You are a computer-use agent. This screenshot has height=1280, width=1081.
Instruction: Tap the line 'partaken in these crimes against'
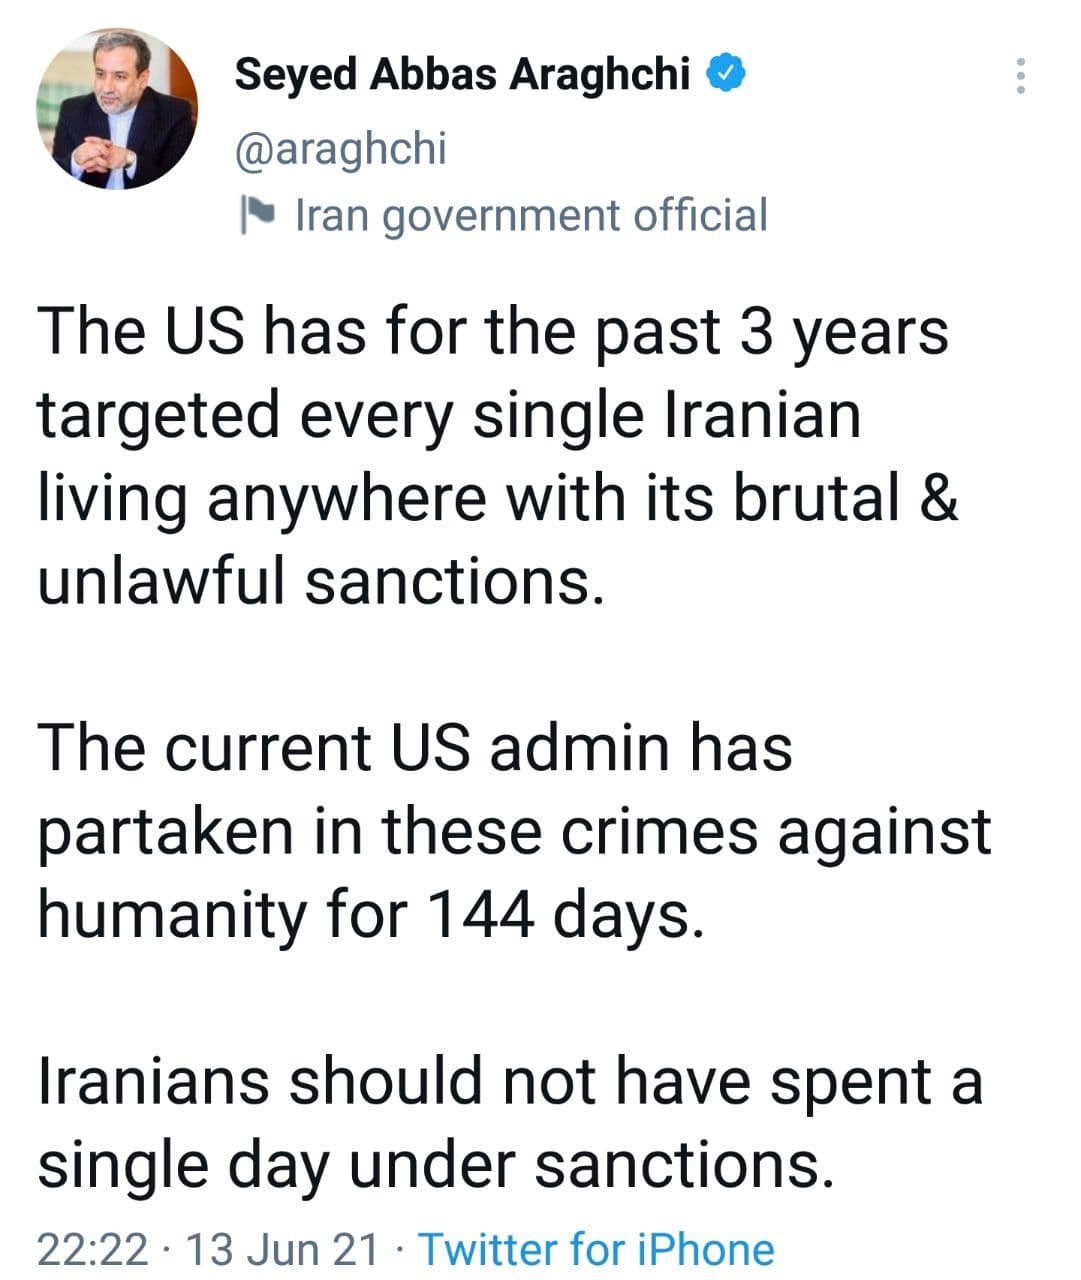coord(514,831)
